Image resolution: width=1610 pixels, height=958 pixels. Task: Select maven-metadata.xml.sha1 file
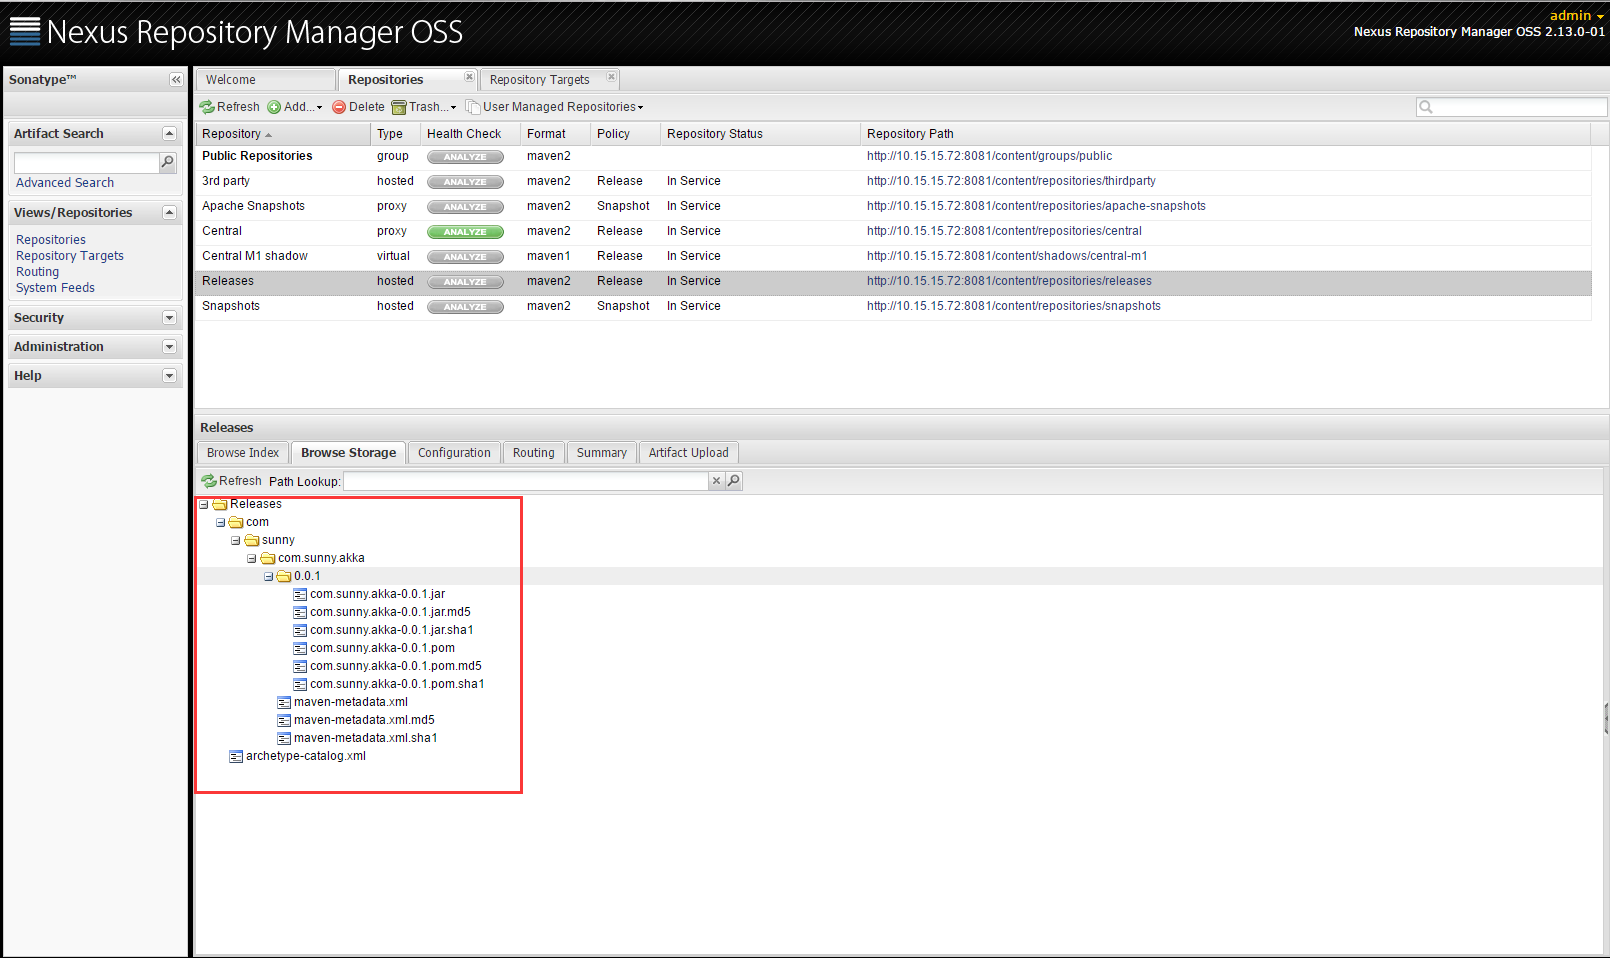[365, 738]
